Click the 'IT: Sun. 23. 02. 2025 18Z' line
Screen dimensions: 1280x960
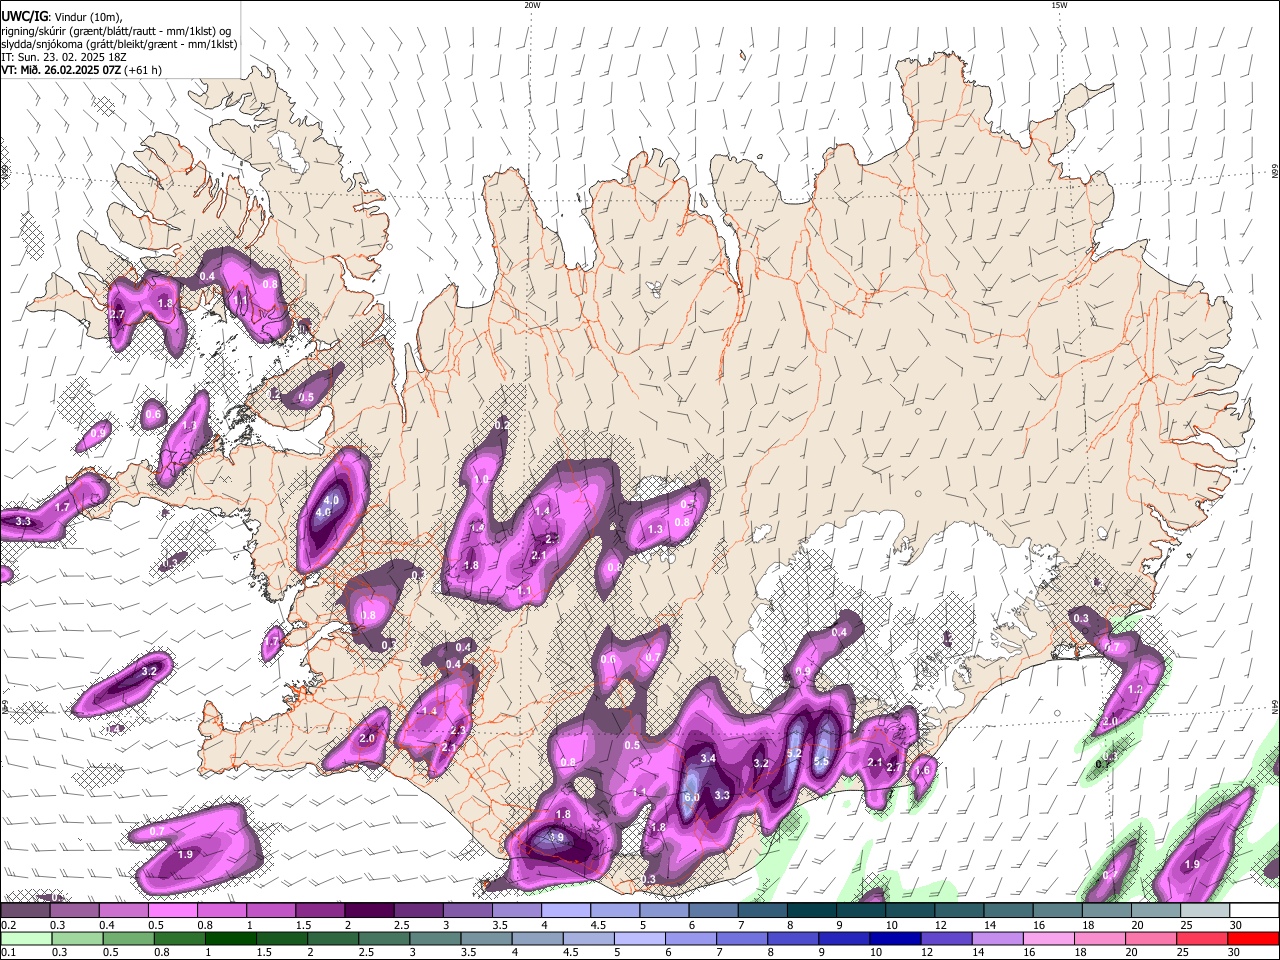coord(65,57)
